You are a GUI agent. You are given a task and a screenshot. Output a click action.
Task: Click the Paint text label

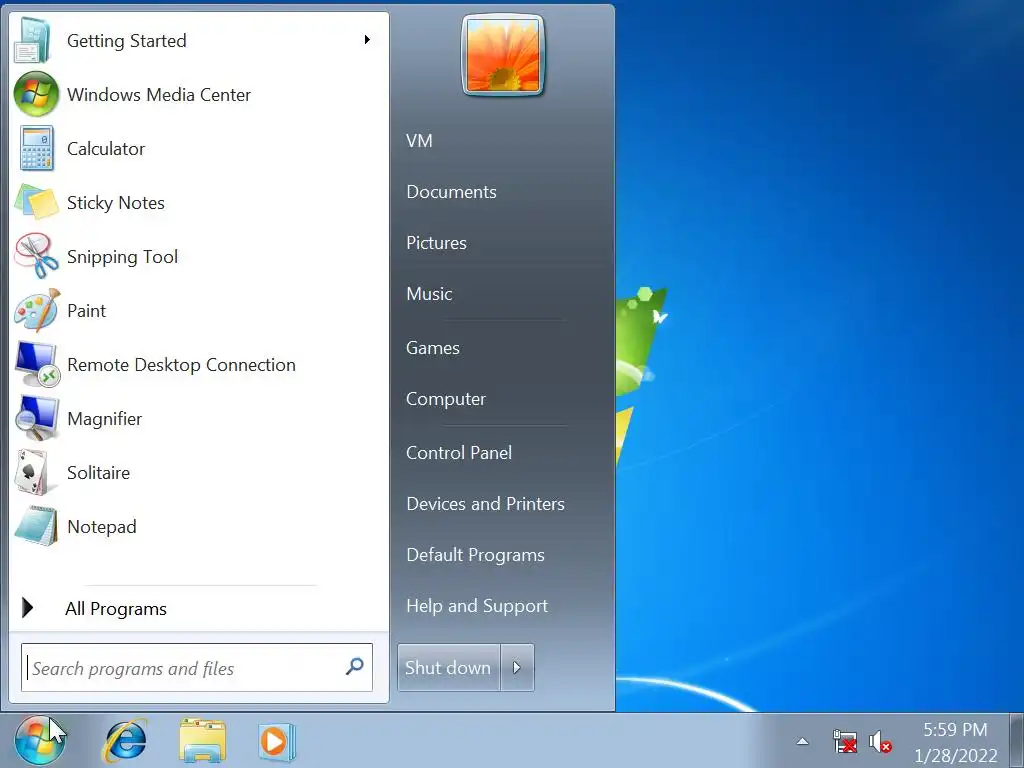pos(86,311)
